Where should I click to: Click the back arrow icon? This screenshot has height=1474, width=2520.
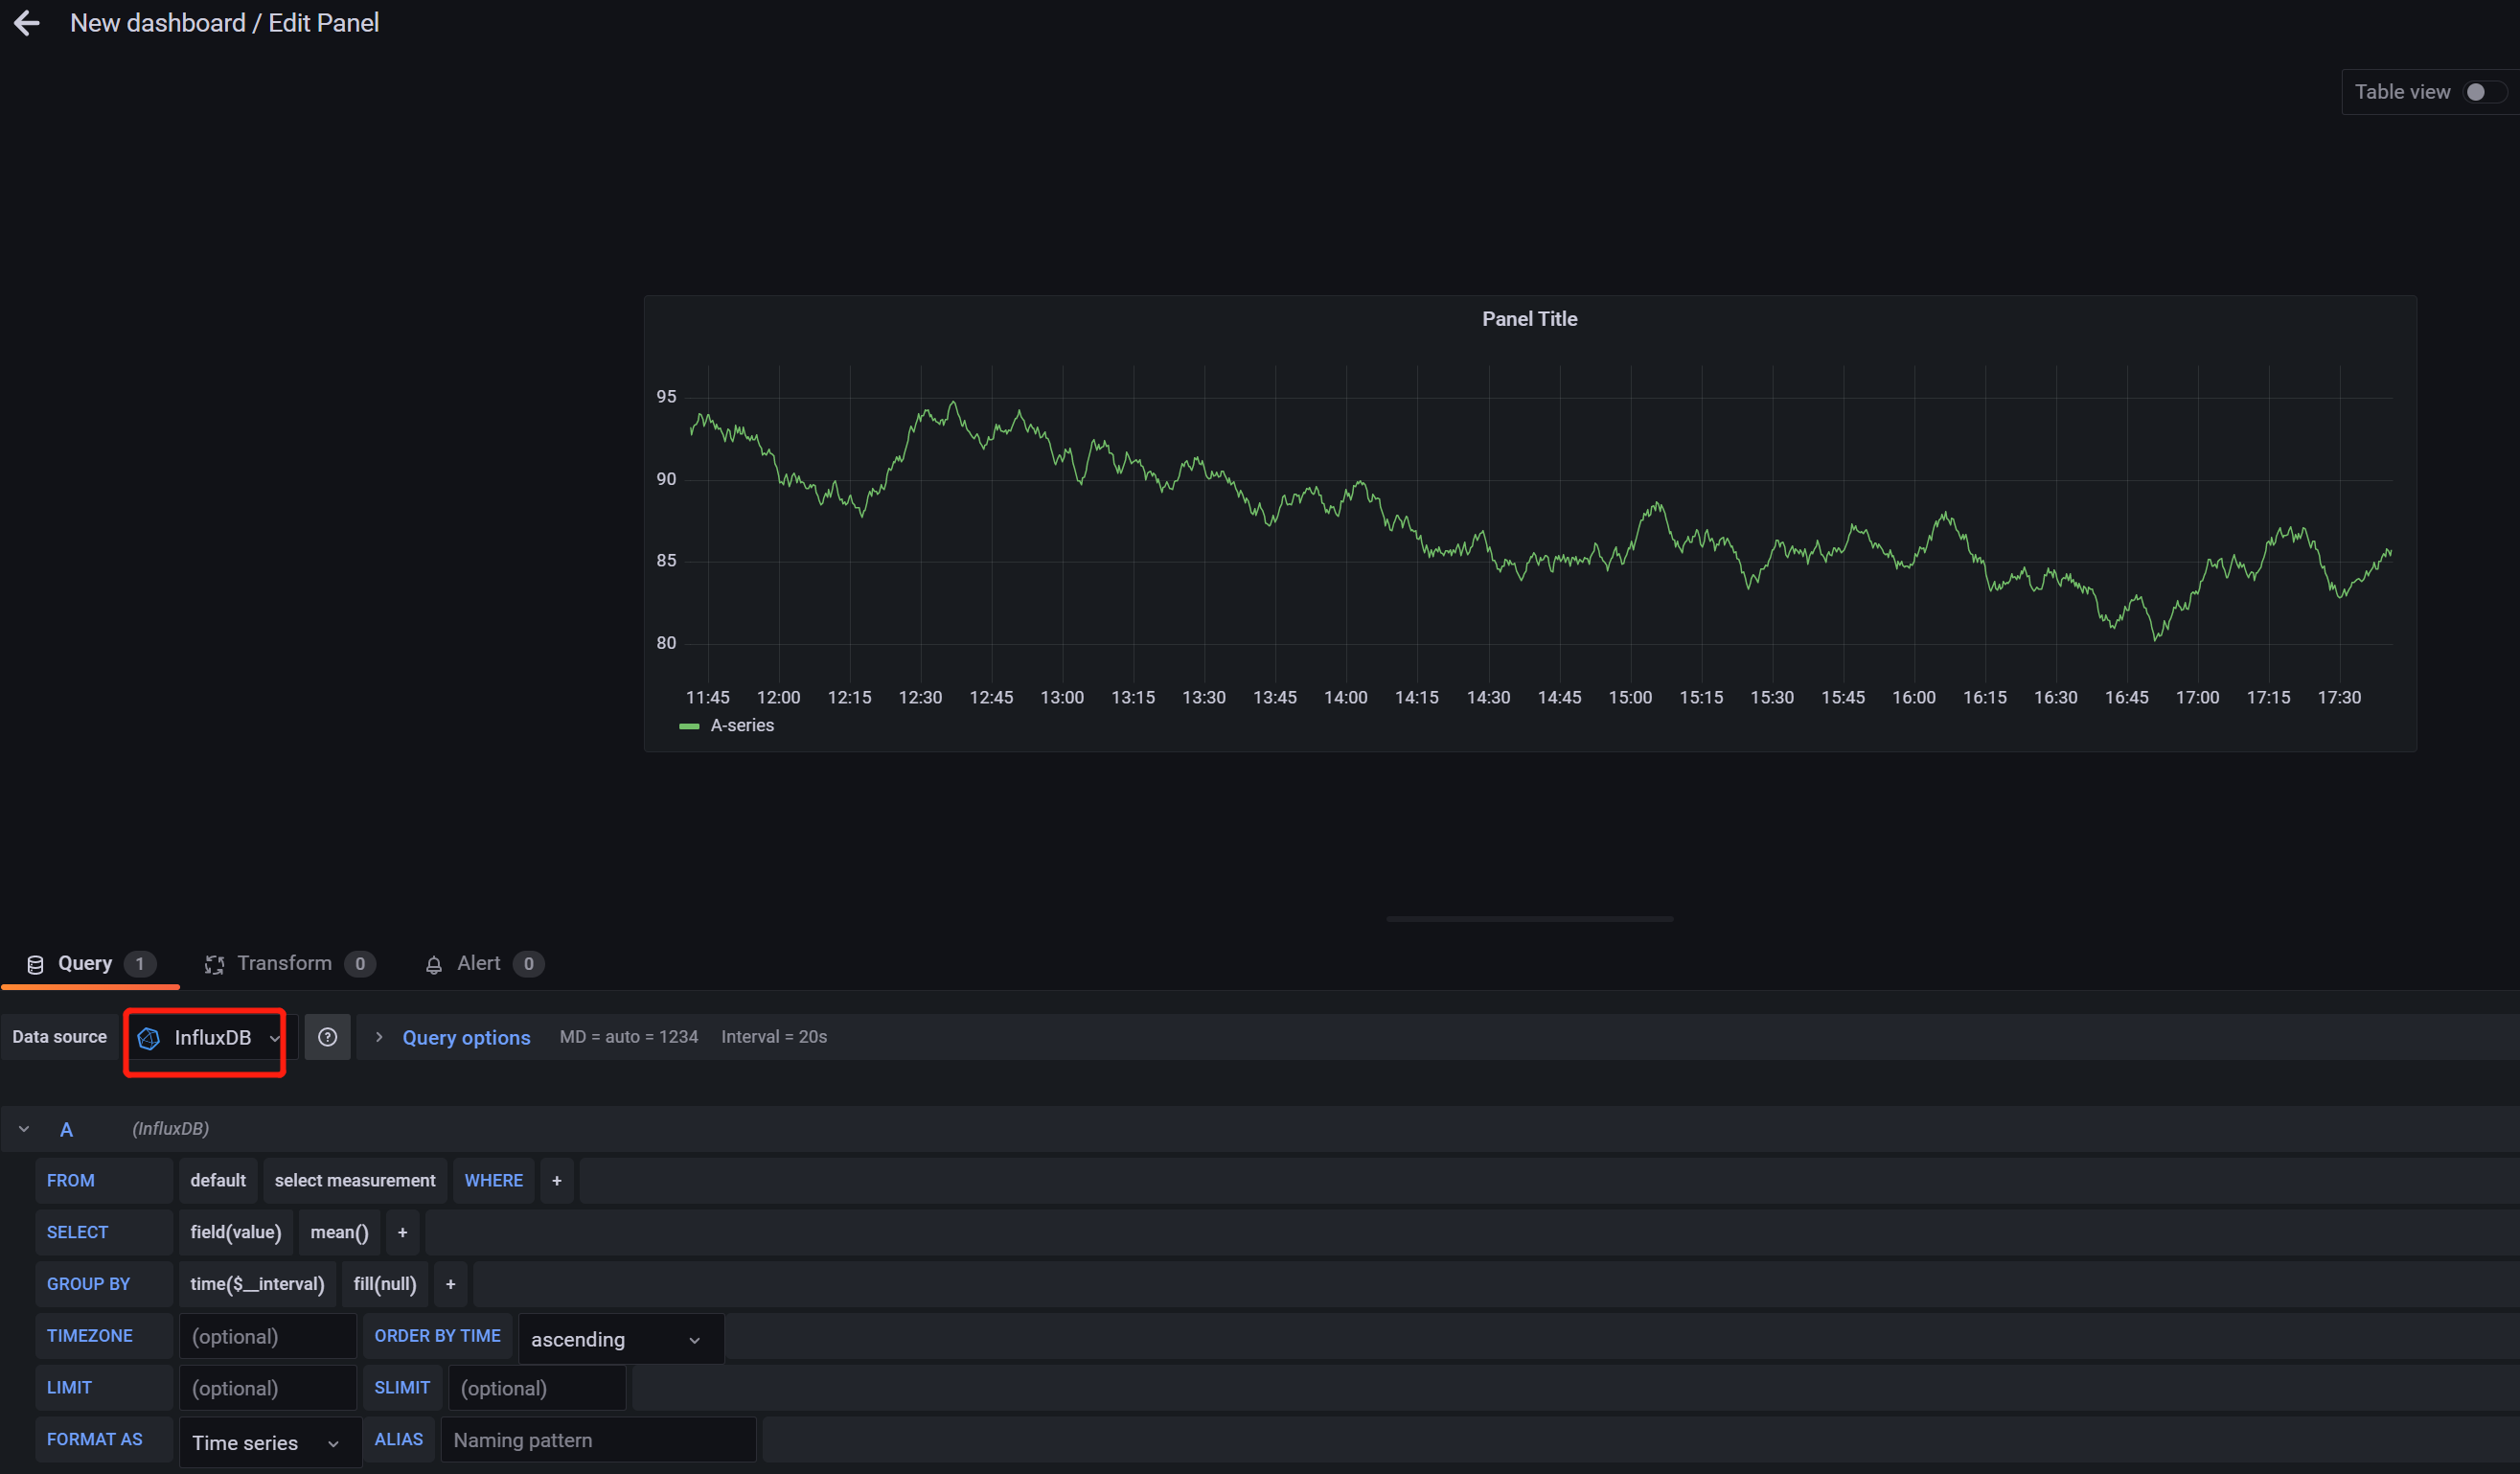[x=27, y=23]
